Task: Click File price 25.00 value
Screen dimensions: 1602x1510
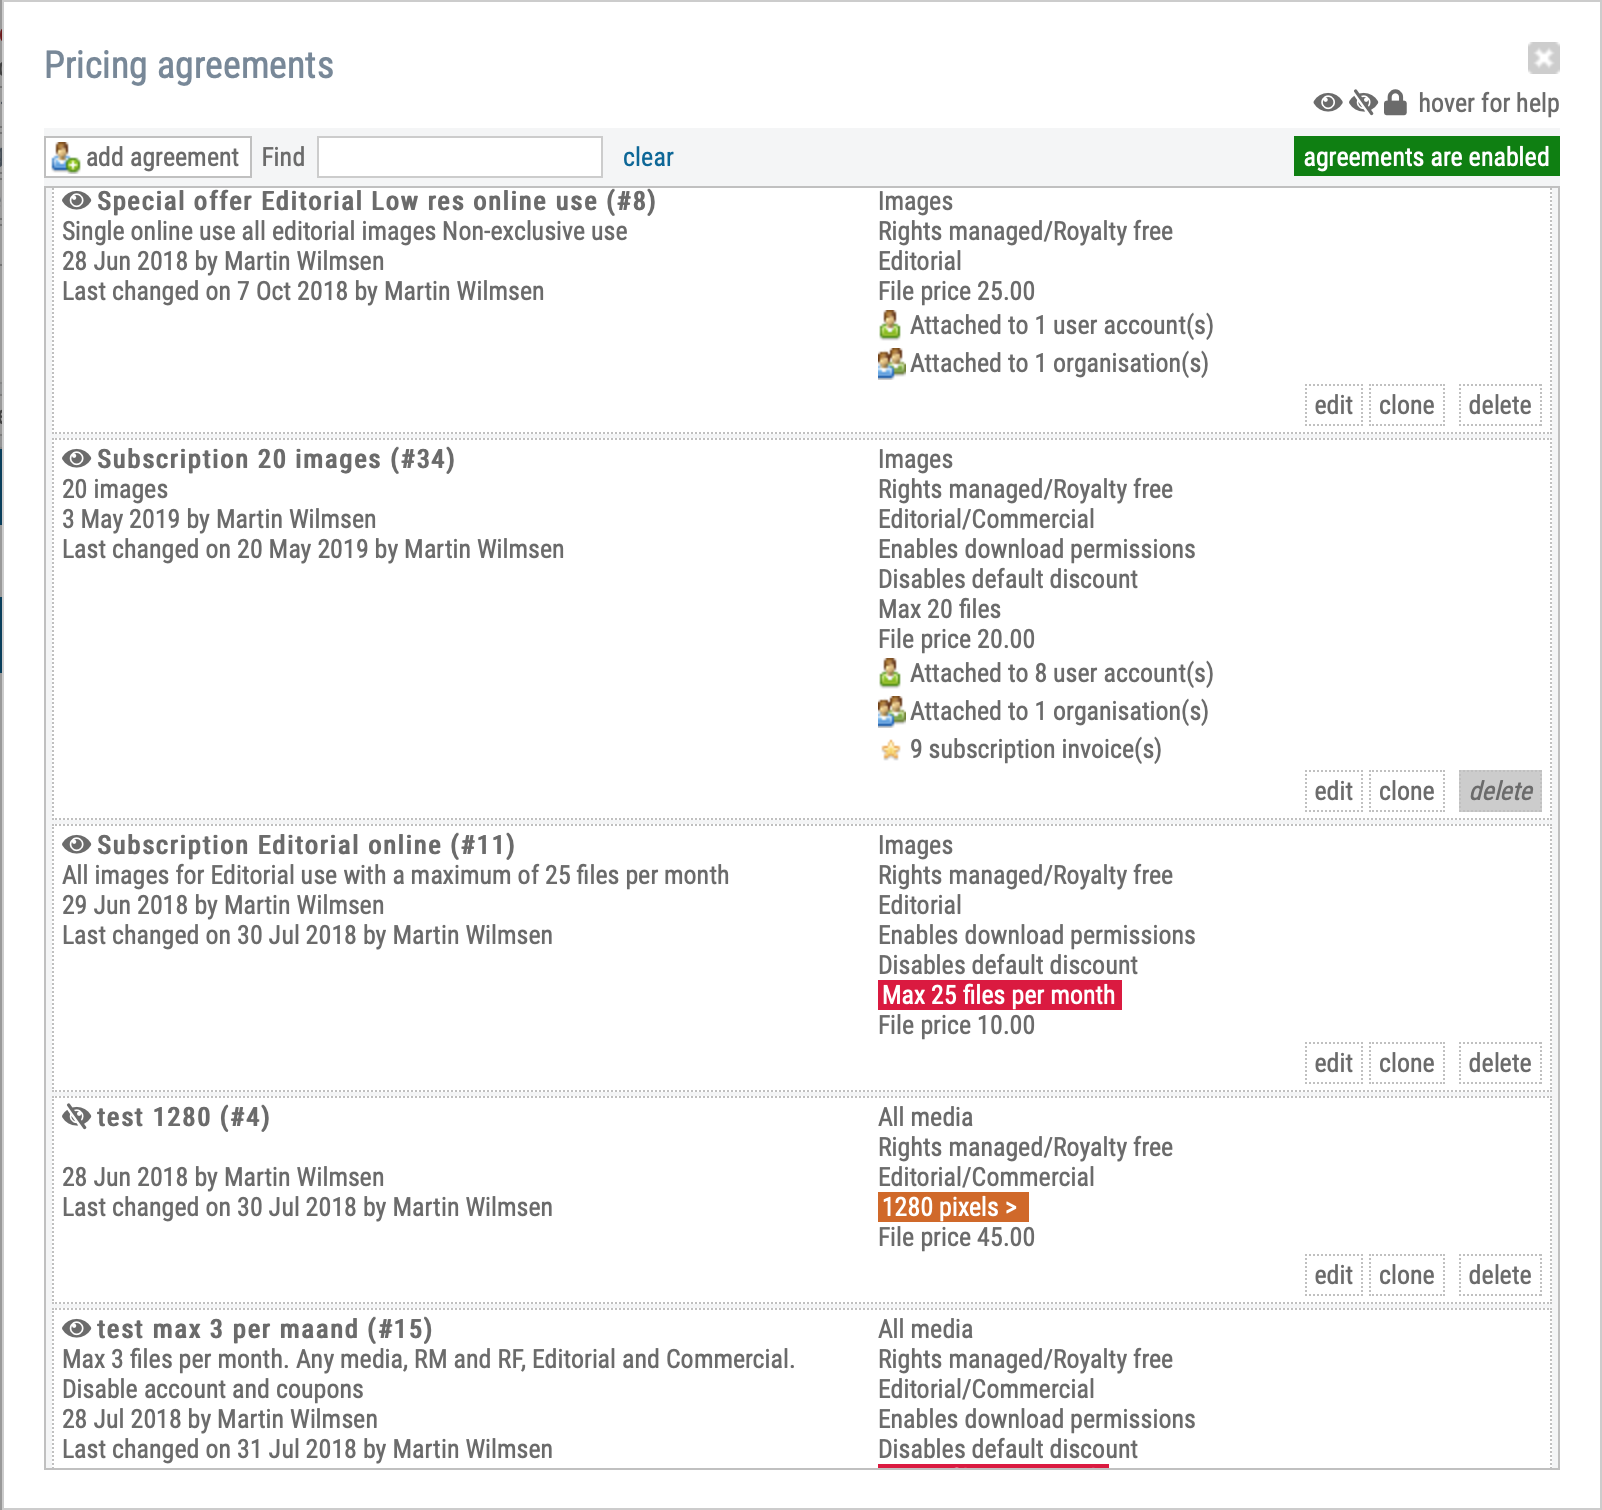Action: click(x=956, y=291)
